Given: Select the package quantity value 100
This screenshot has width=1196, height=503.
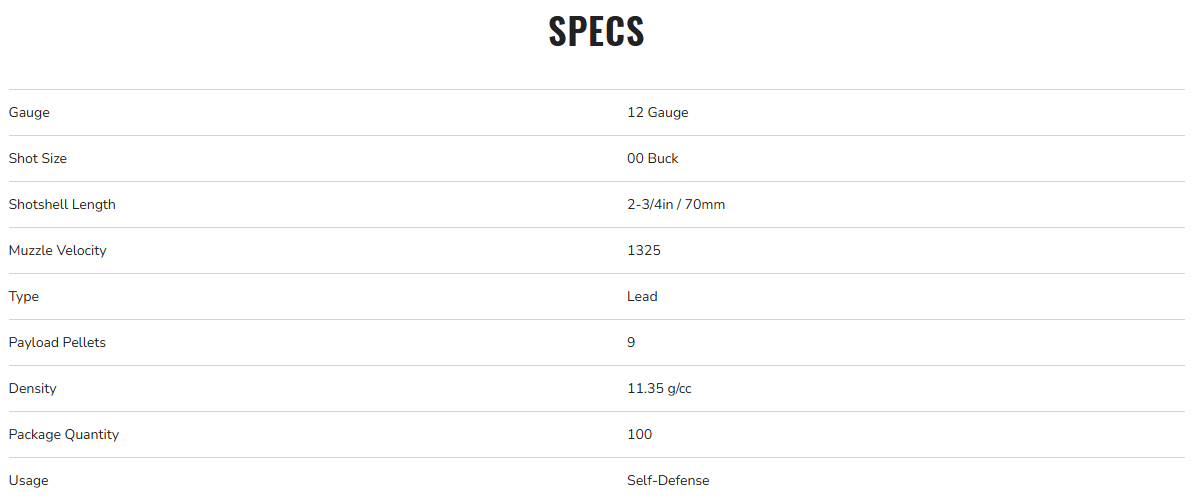Looking at the screenshot, I should (639, 435).
